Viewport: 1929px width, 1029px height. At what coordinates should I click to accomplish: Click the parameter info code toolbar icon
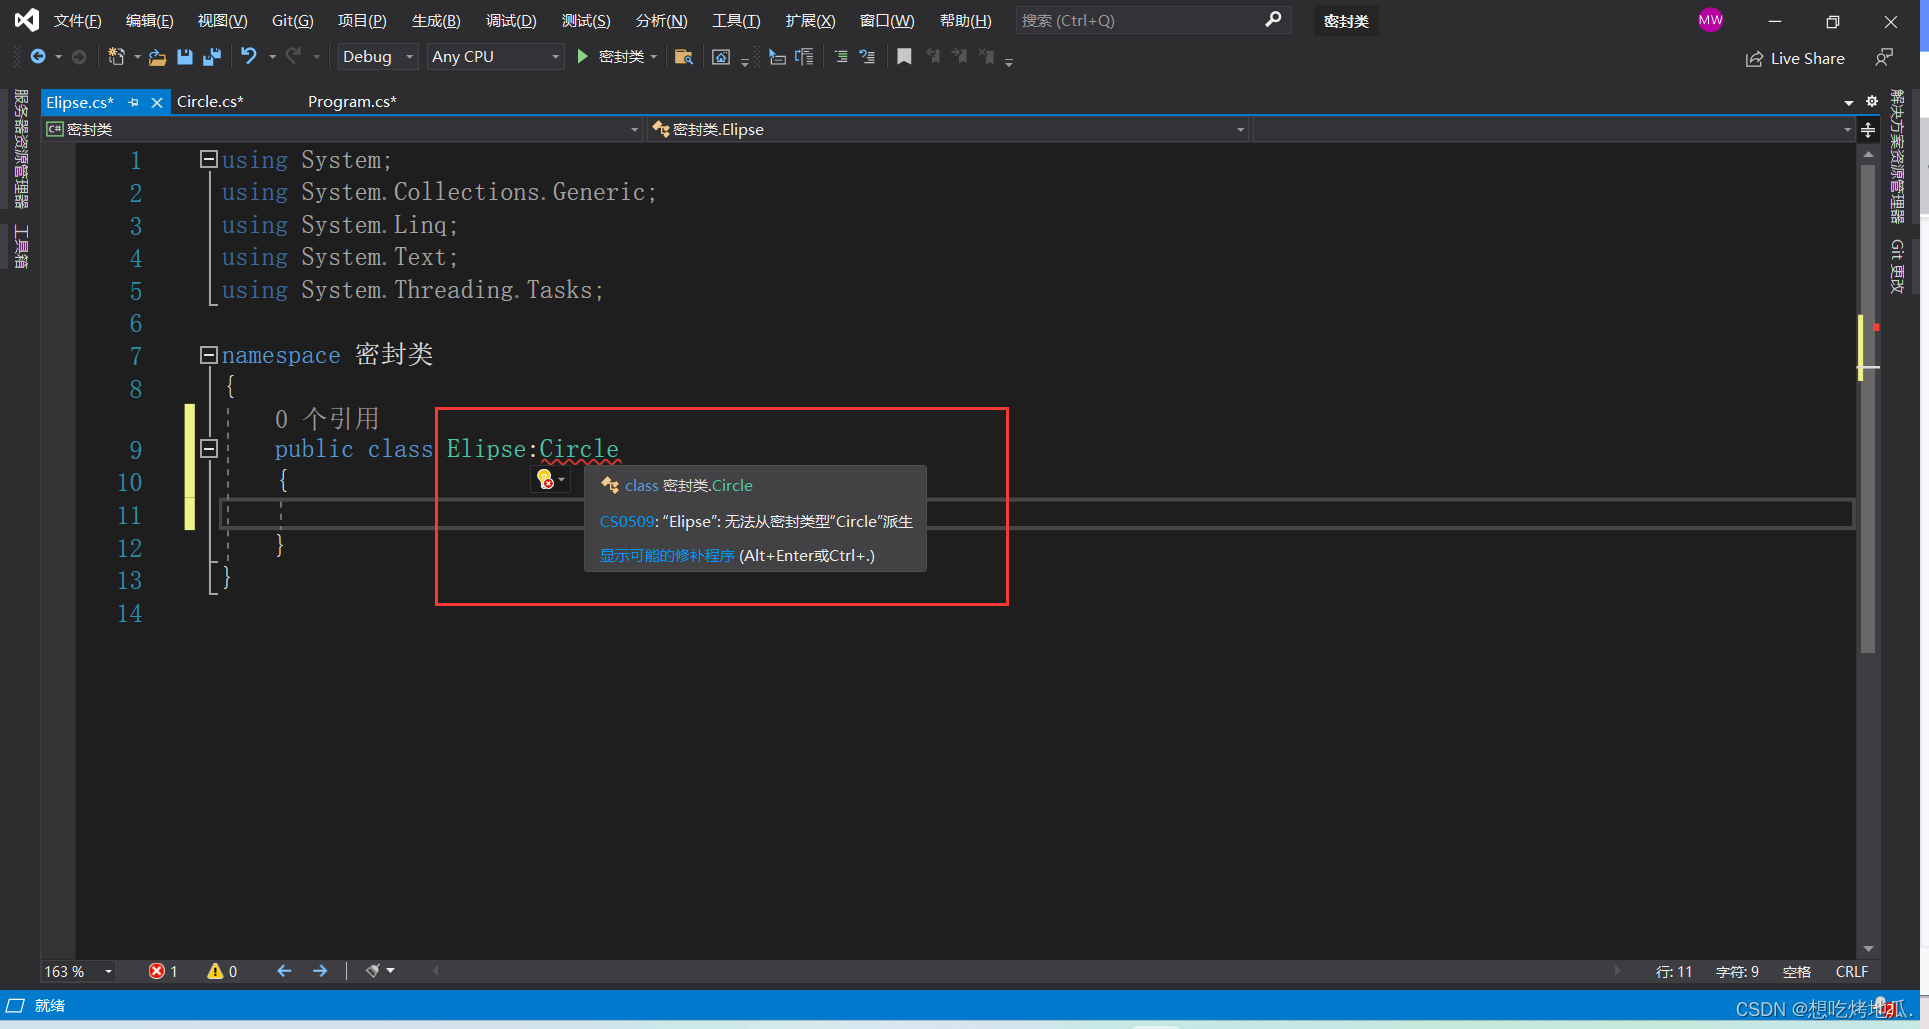tap(804, 57)
